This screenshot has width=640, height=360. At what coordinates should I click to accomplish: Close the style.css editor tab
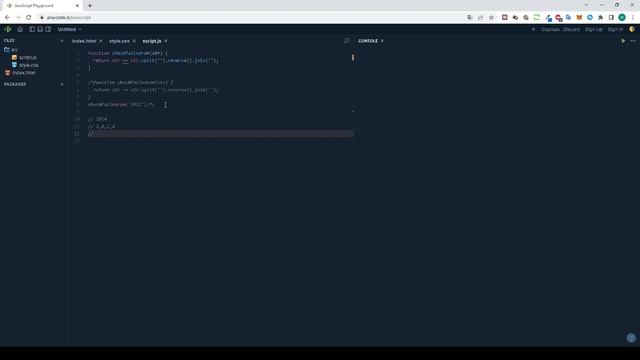tap(134, 41)
